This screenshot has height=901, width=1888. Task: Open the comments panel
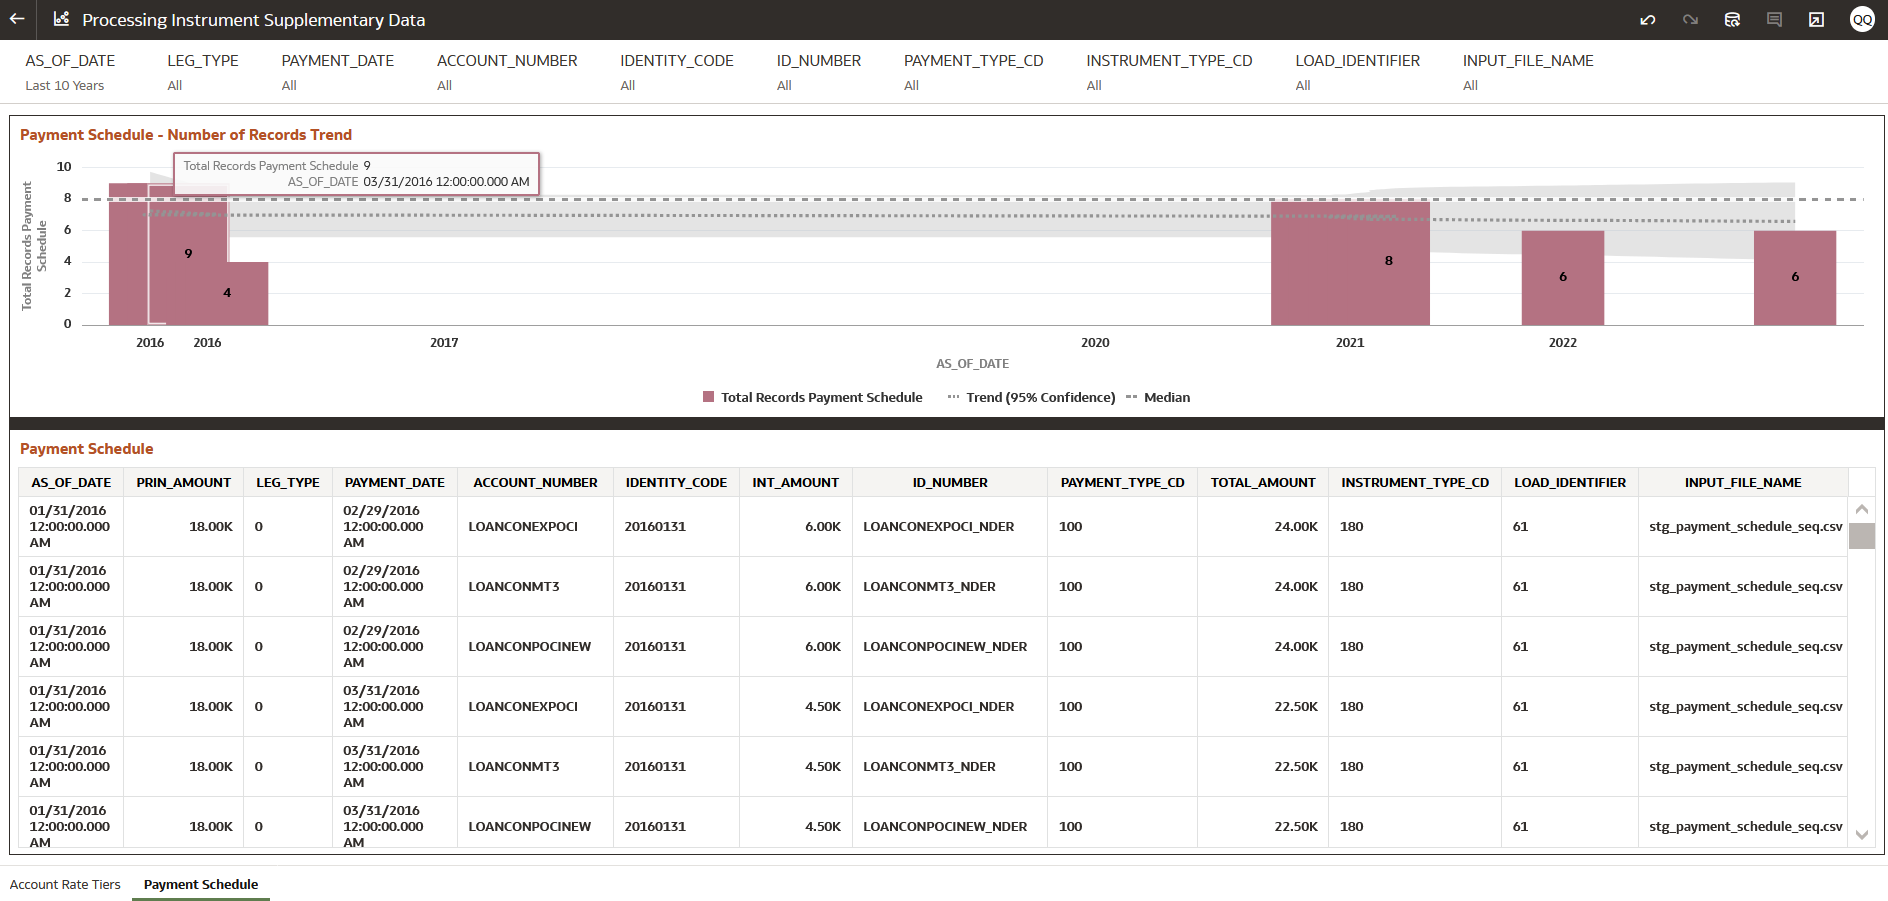pyautogui.click(x=1774, y=19)
